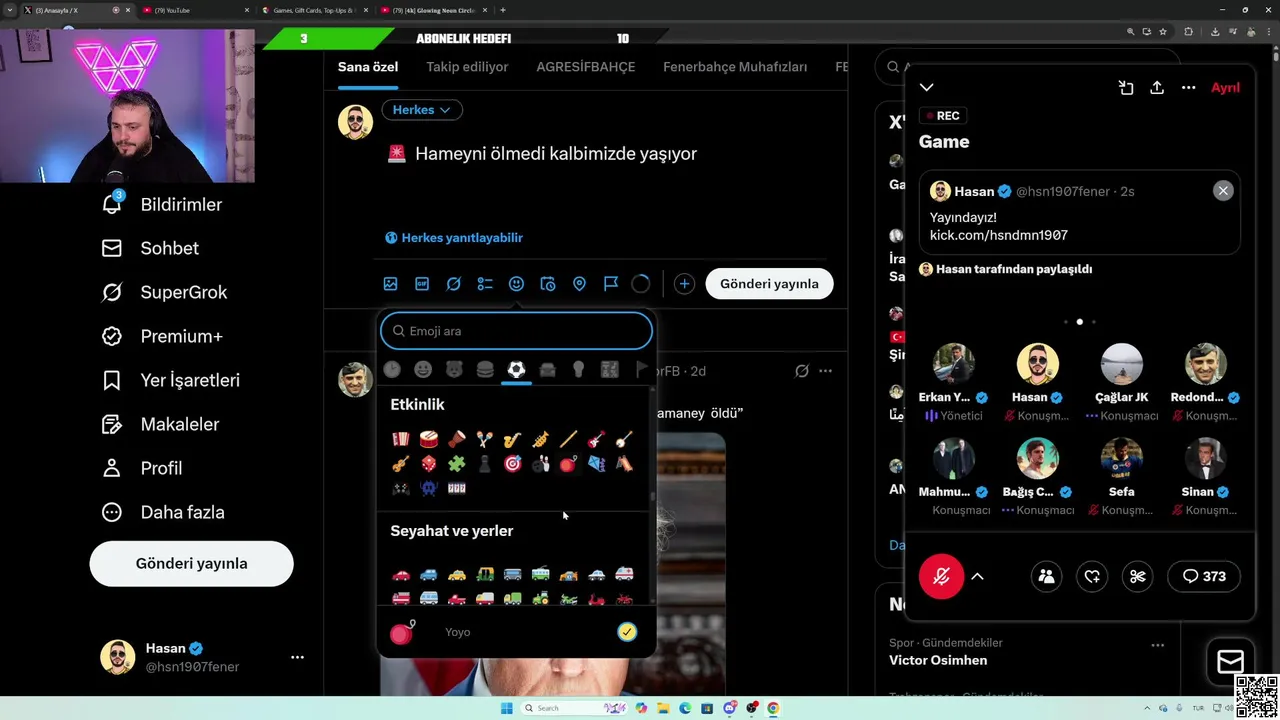Select food burger emoji category
The width and height of the screenshot is (1280, 720).
(485, 370)
